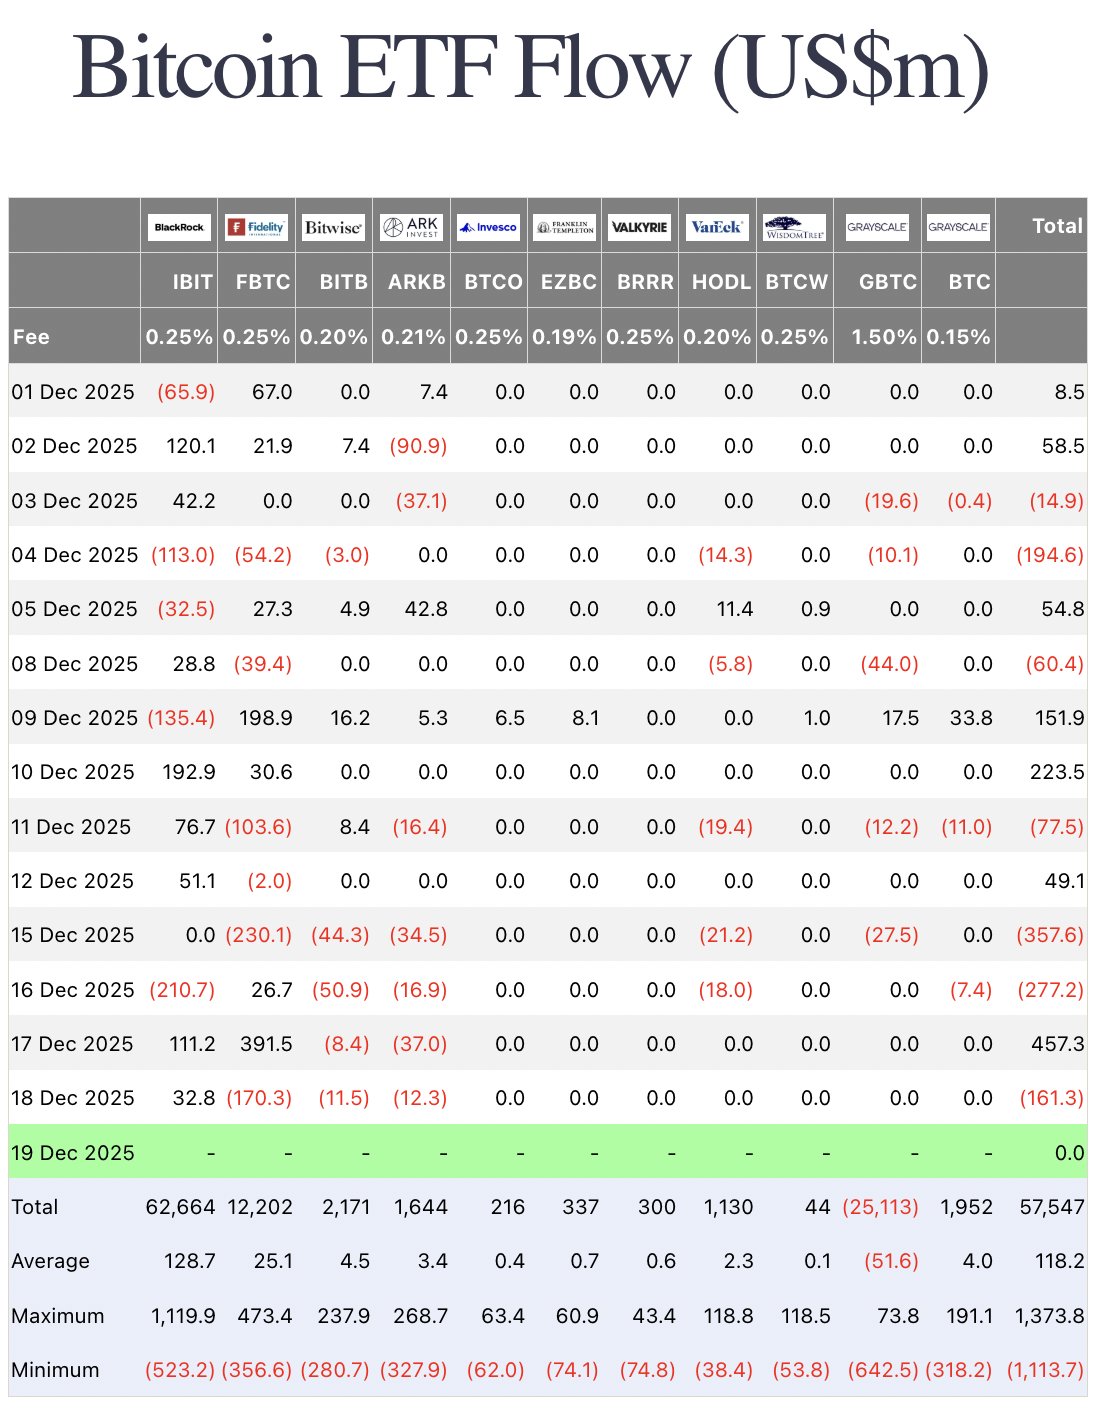The image size is (1094, 1404).
Task: Select the BRRR ticker header
Action: [645, 282]
